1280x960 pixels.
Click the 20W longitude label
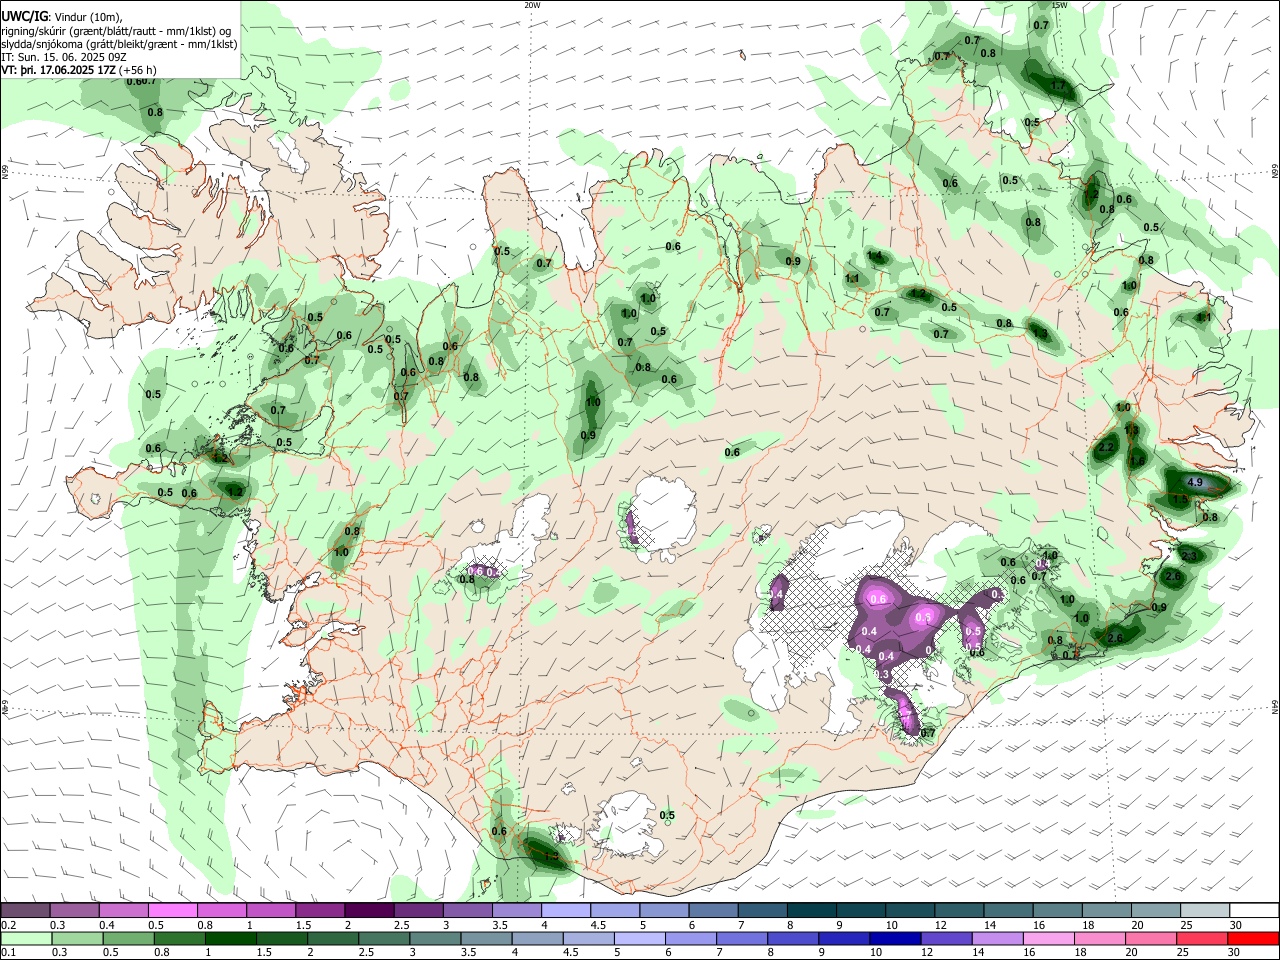point(532,5)
